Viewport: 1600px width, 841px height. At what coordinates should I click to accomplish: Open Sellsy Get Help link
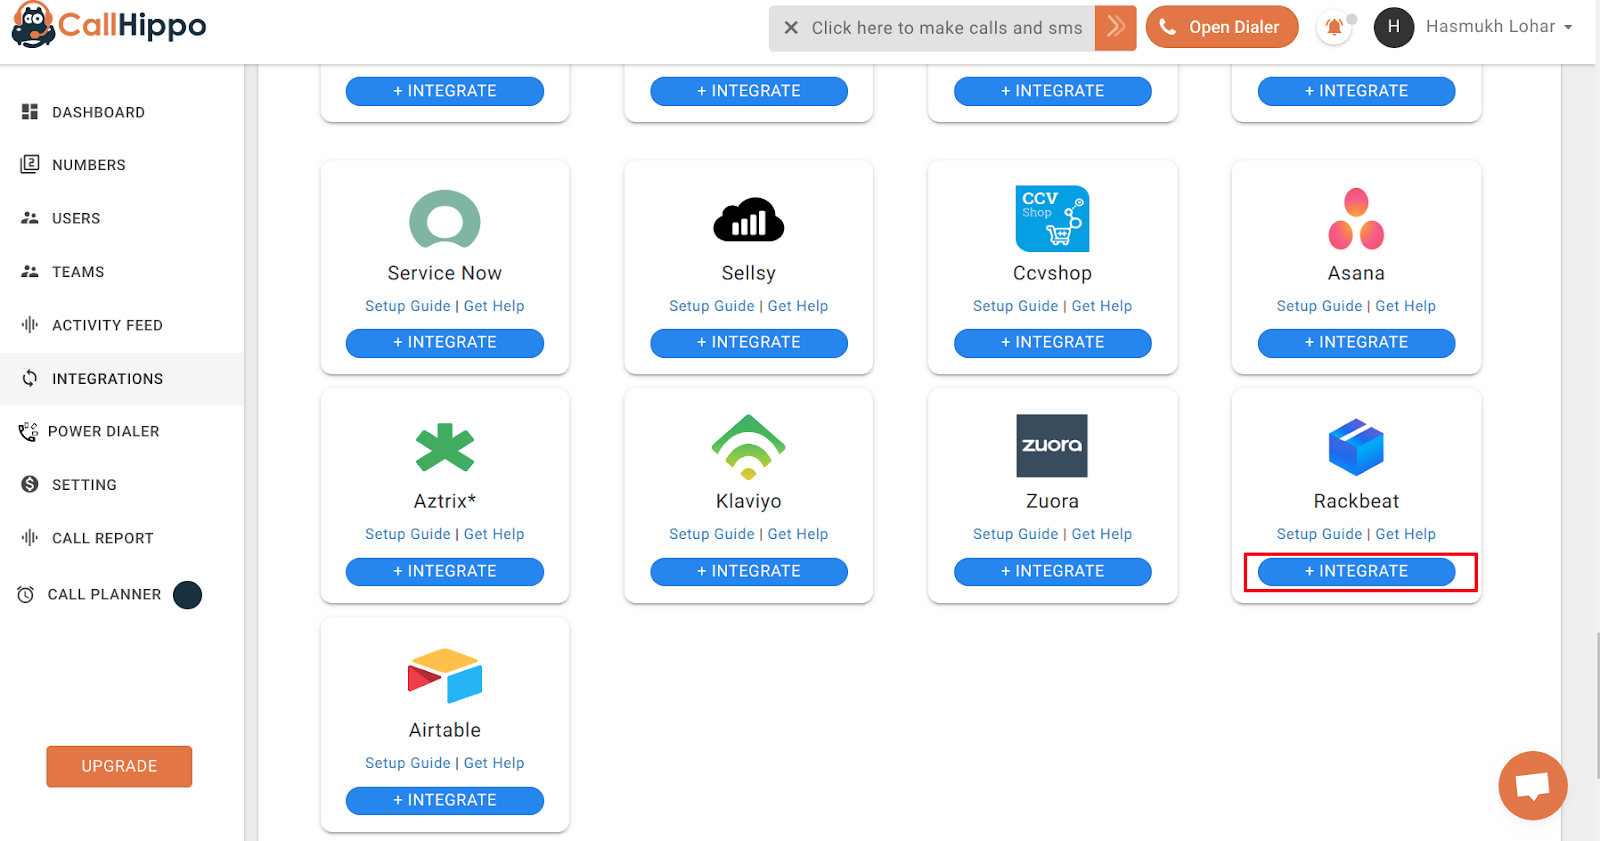coord(798,306)
